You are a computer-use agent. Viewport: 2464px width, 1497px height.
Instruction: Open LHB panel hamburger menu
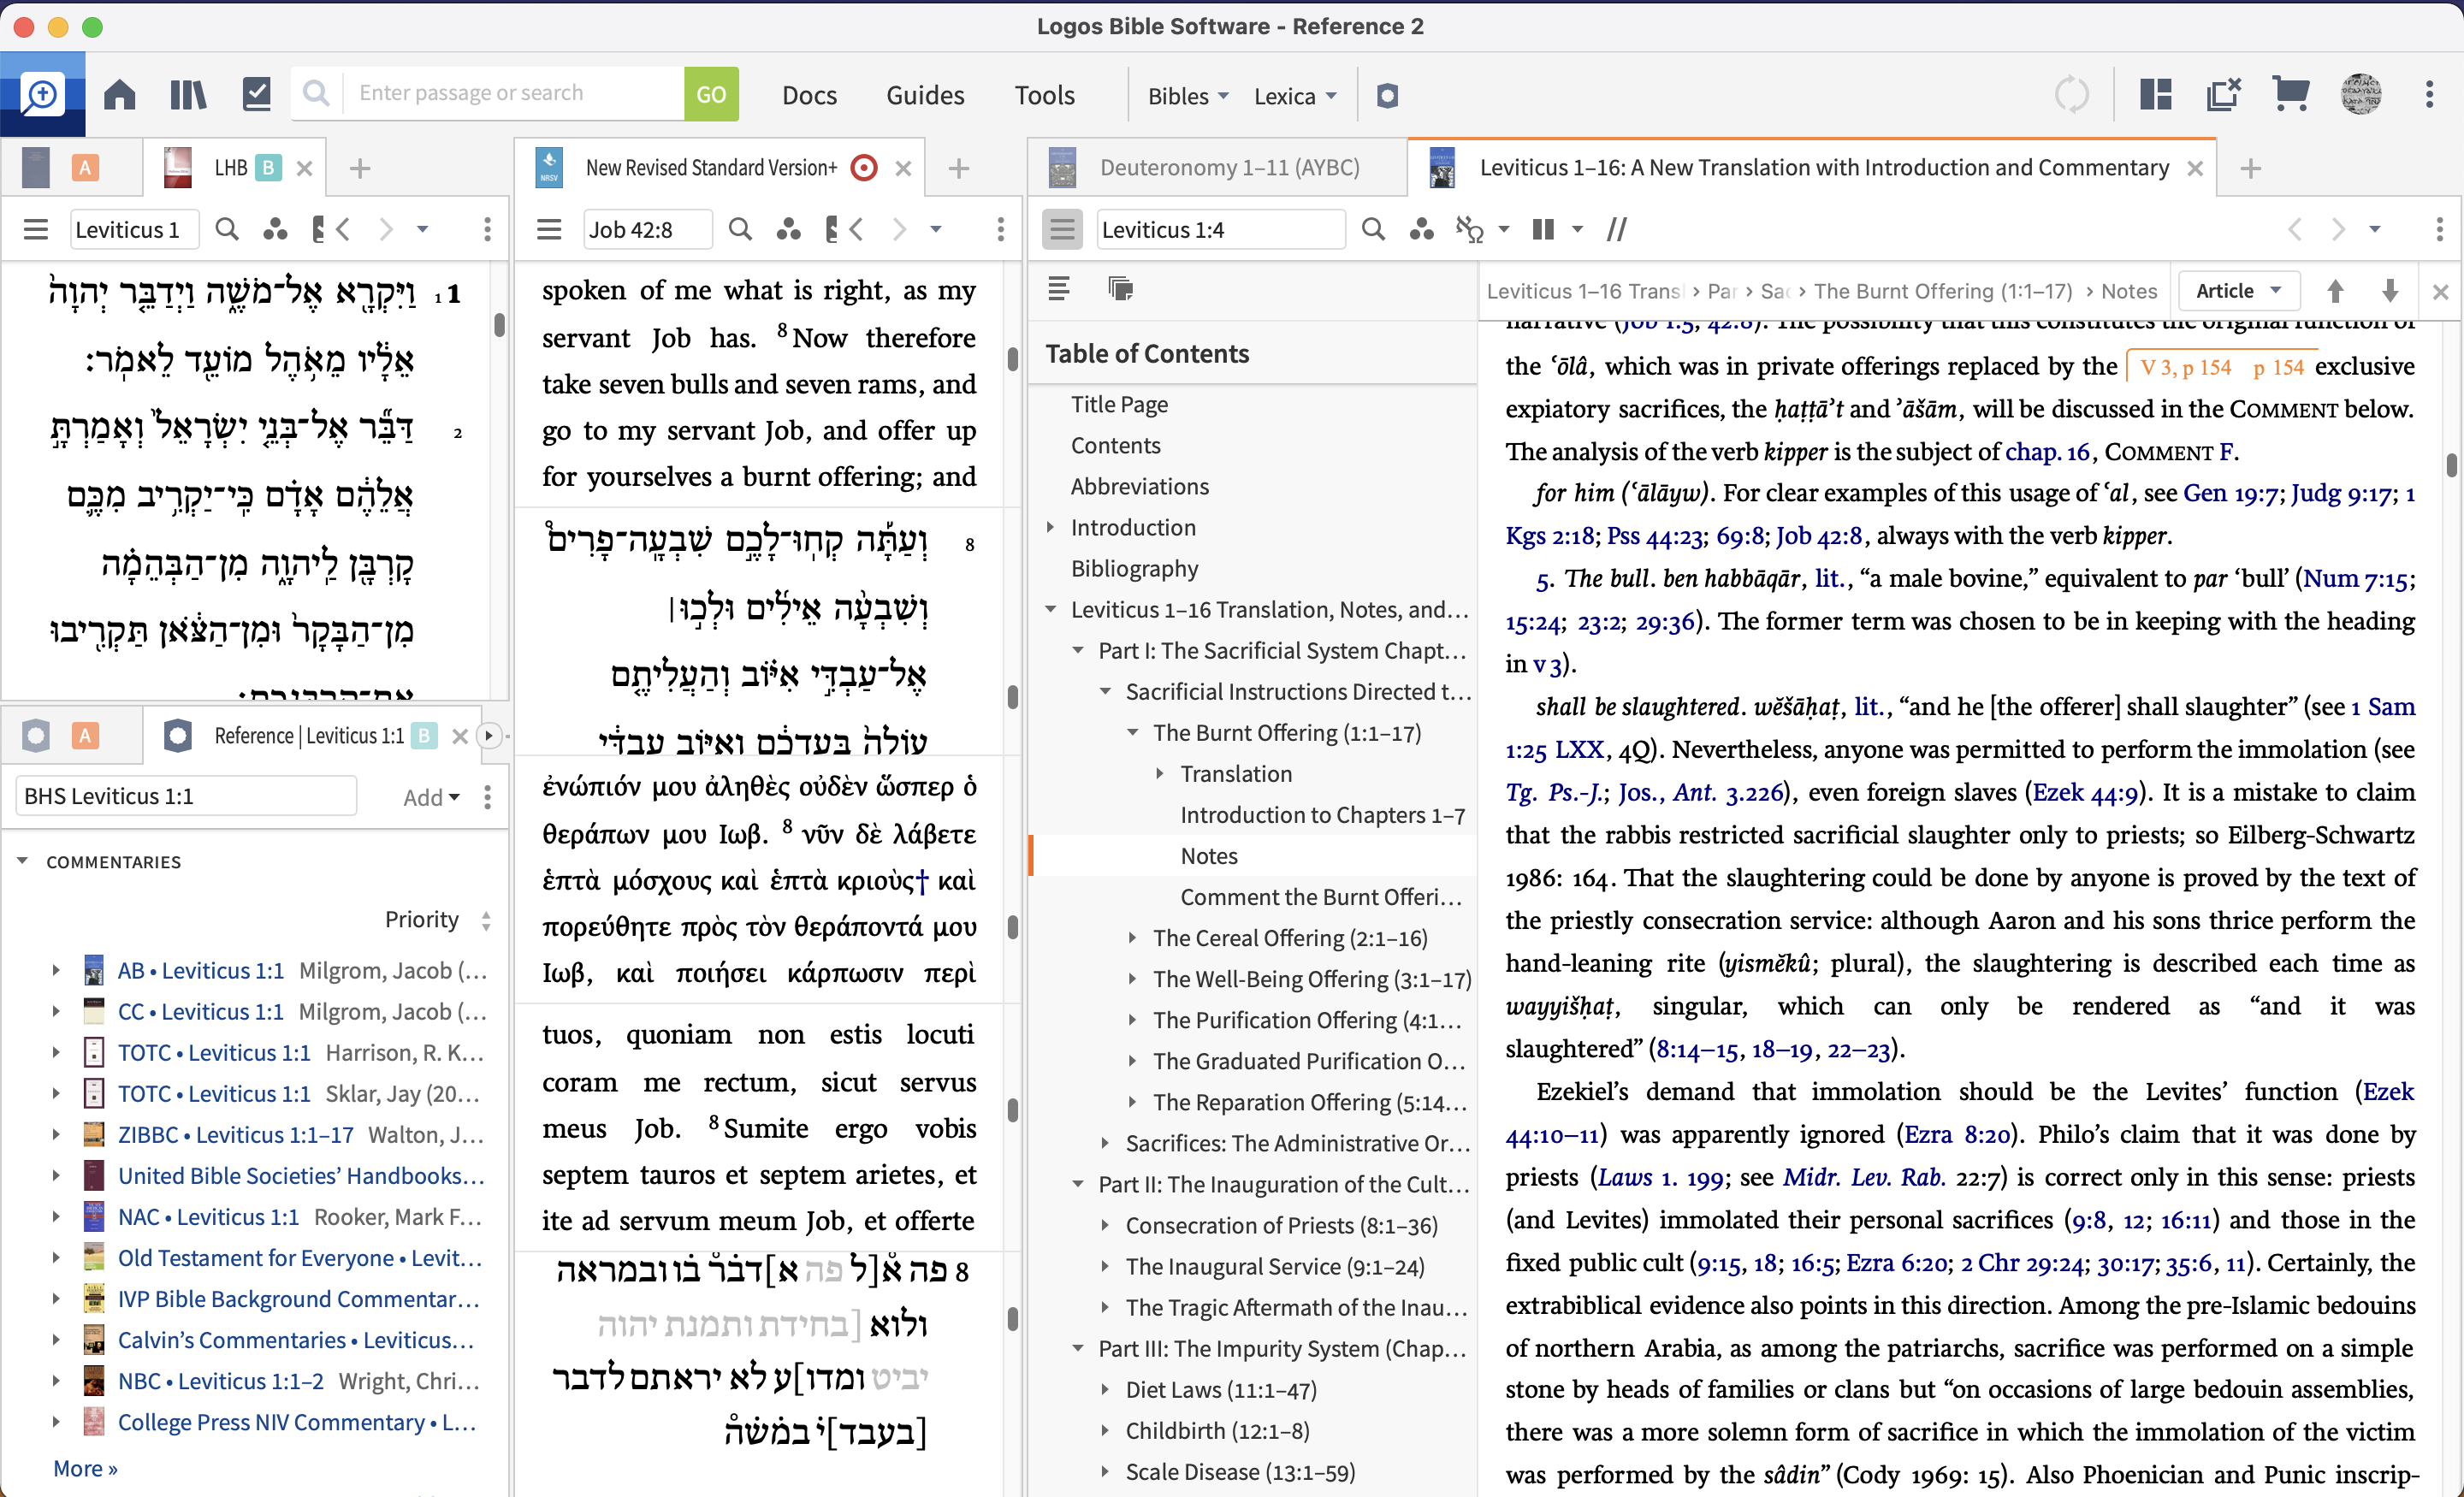pyautogui.click(x=36, y=230)
